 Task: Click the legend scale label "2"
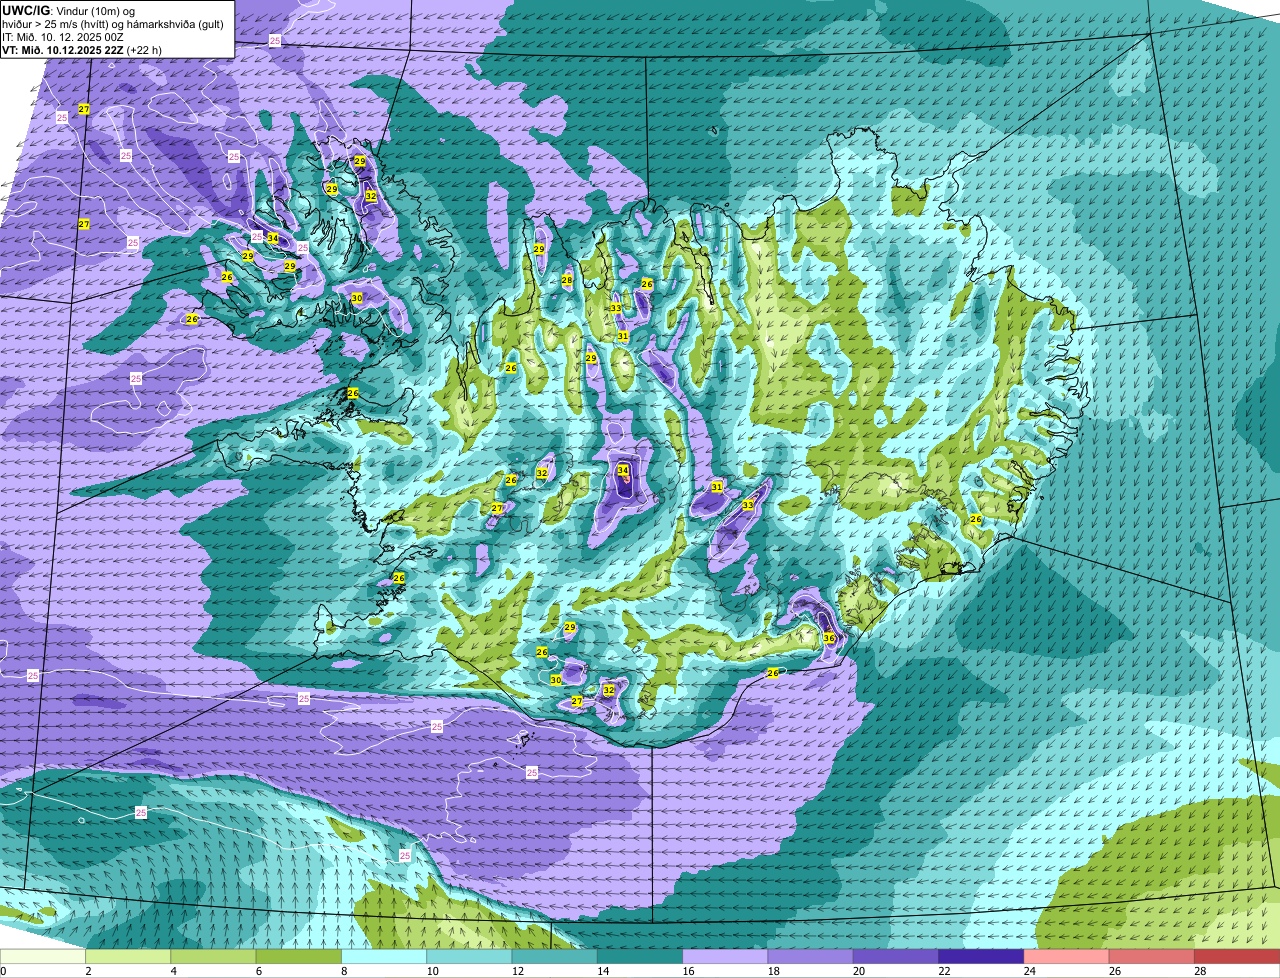point(88,971)
